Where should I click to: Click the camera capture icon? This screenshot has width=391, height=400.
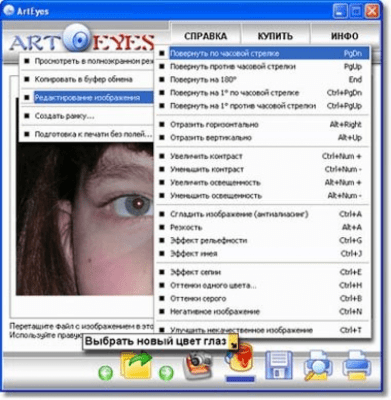pyautogui.click(x=198, y=366)
